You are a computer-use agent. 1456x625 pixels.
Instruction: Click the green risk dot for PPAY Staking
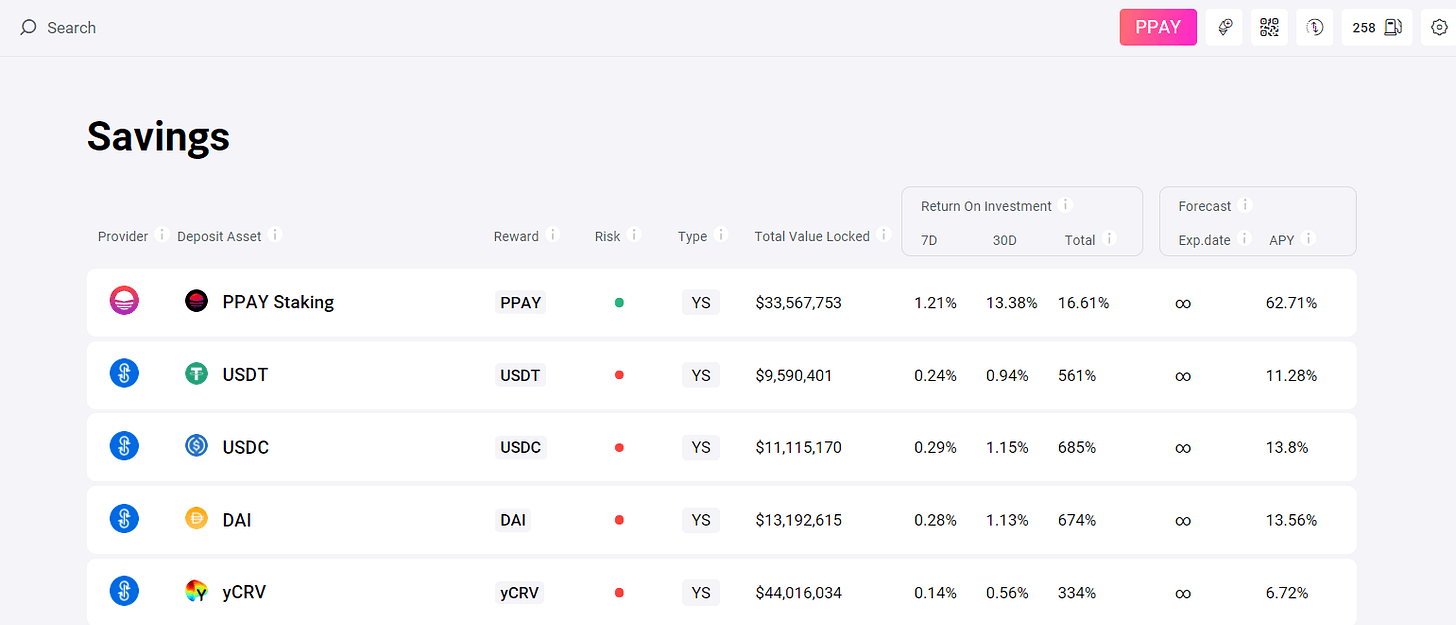619,302
